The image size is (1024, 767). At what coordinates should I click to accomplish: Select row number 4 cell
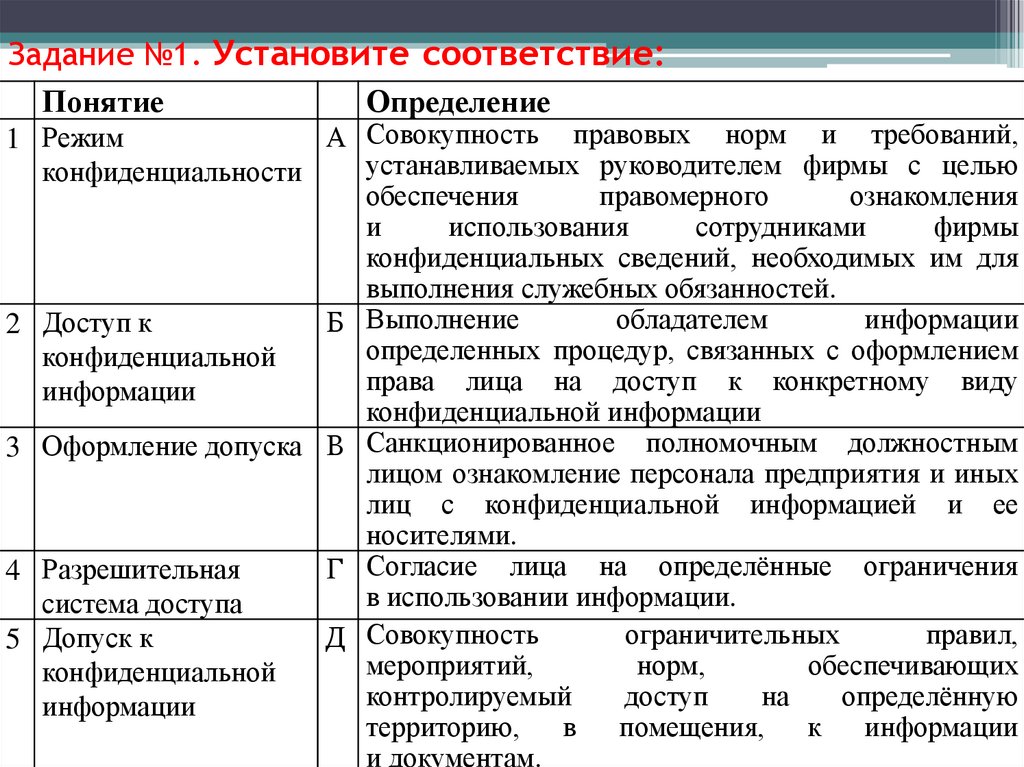(16, 585)
